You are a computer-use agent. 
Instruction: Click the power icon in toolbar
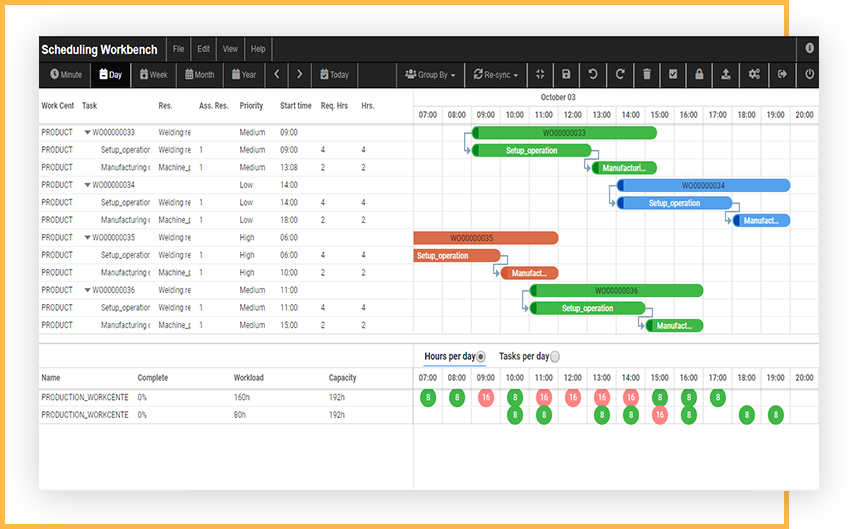coord(809,75)
